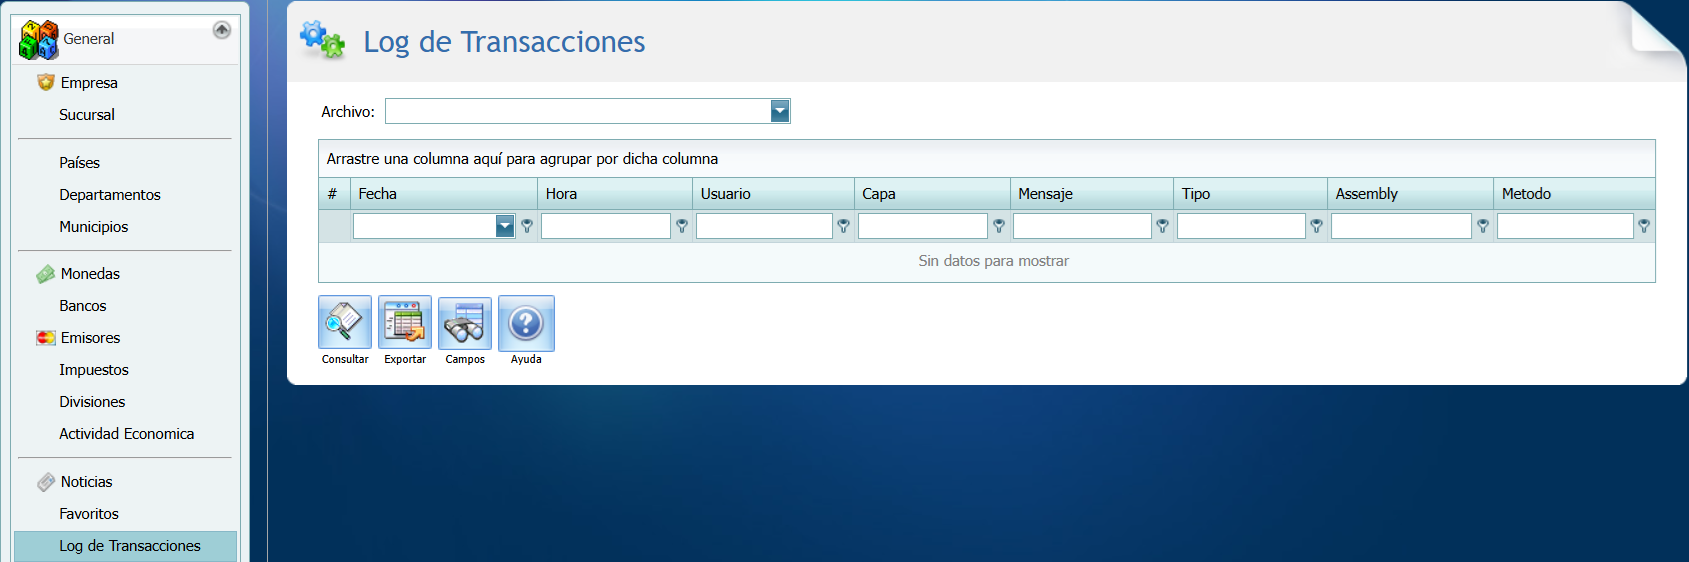
Task: Sort by the Hora column header
Action: click(x=615, y=194)
